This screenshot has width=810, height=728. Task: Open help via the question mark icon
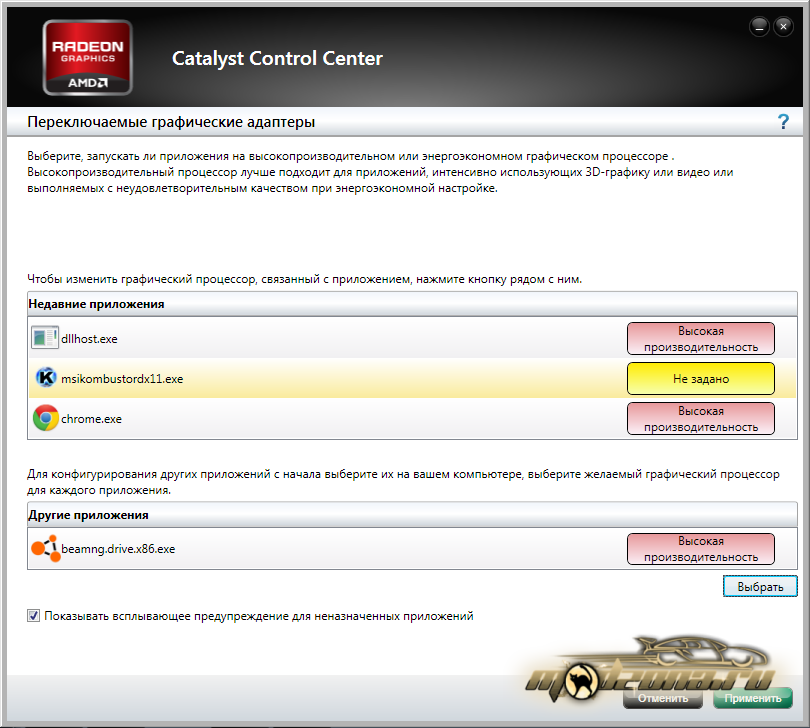[783, 122]
